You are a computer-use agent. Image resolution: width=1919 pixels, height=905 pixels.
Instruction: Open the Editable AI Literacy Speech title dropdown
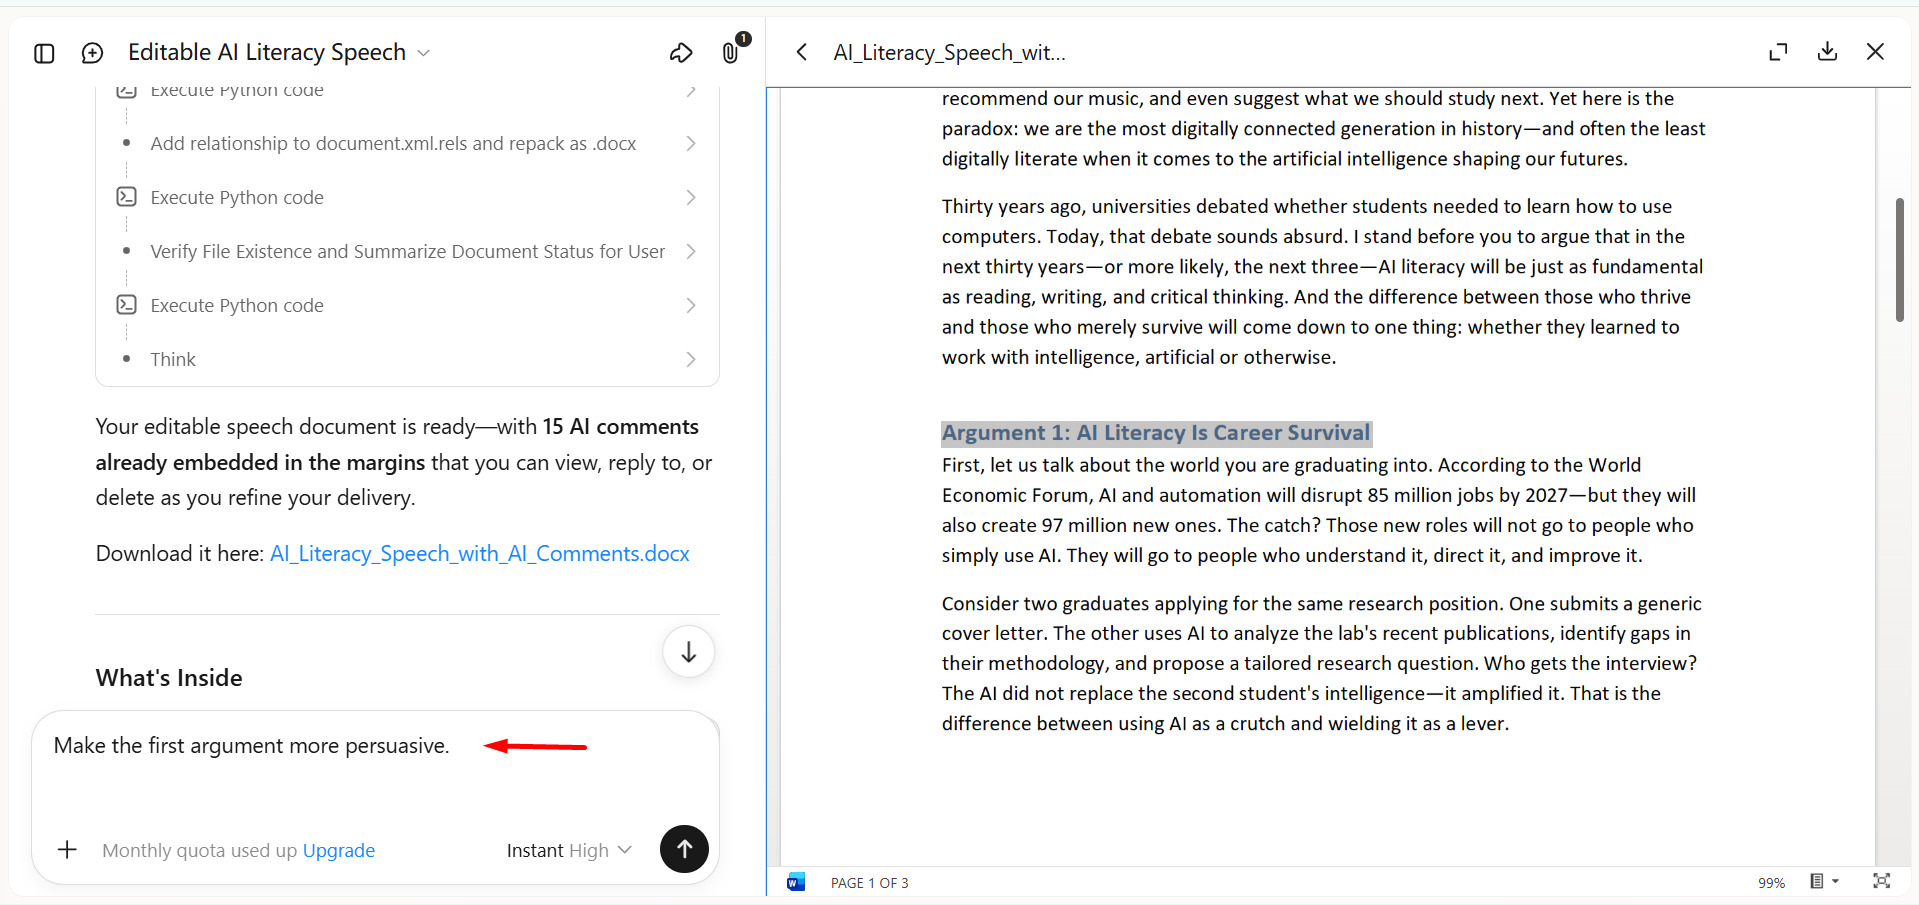pyautogui.click(x=279, y=52)
